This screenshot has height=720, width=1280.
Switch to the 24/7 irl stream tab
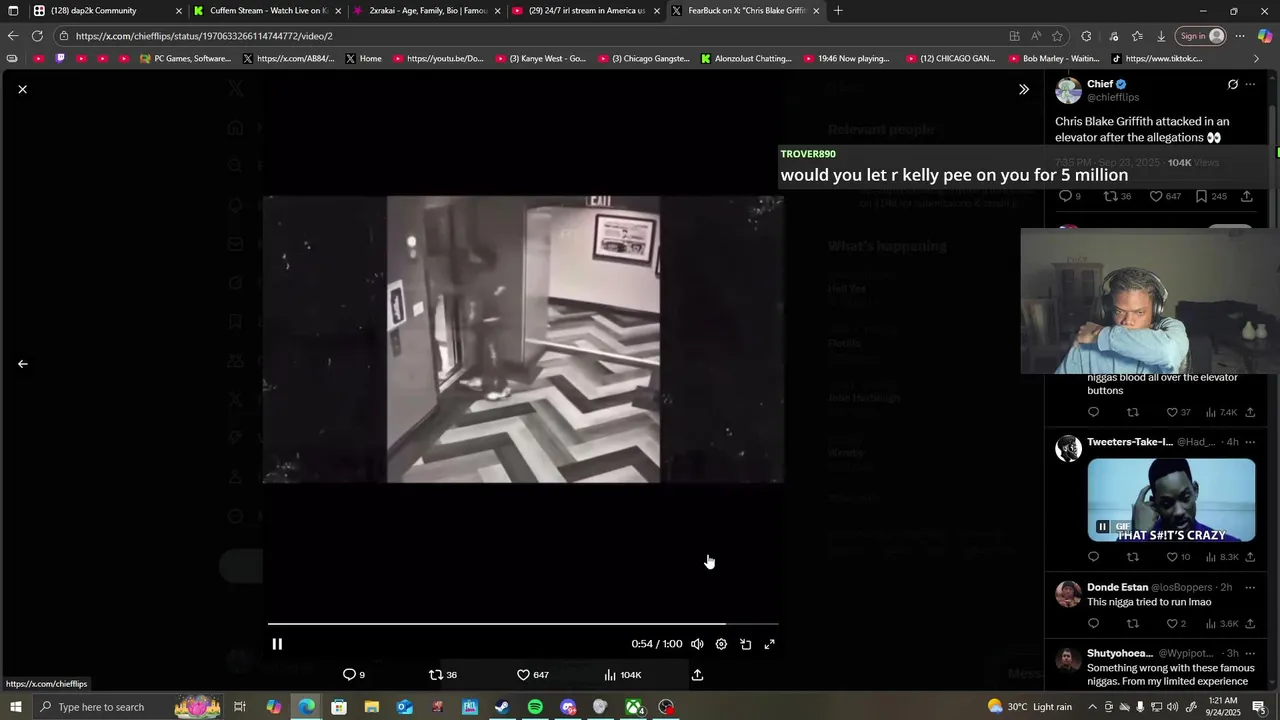(586, 11)
